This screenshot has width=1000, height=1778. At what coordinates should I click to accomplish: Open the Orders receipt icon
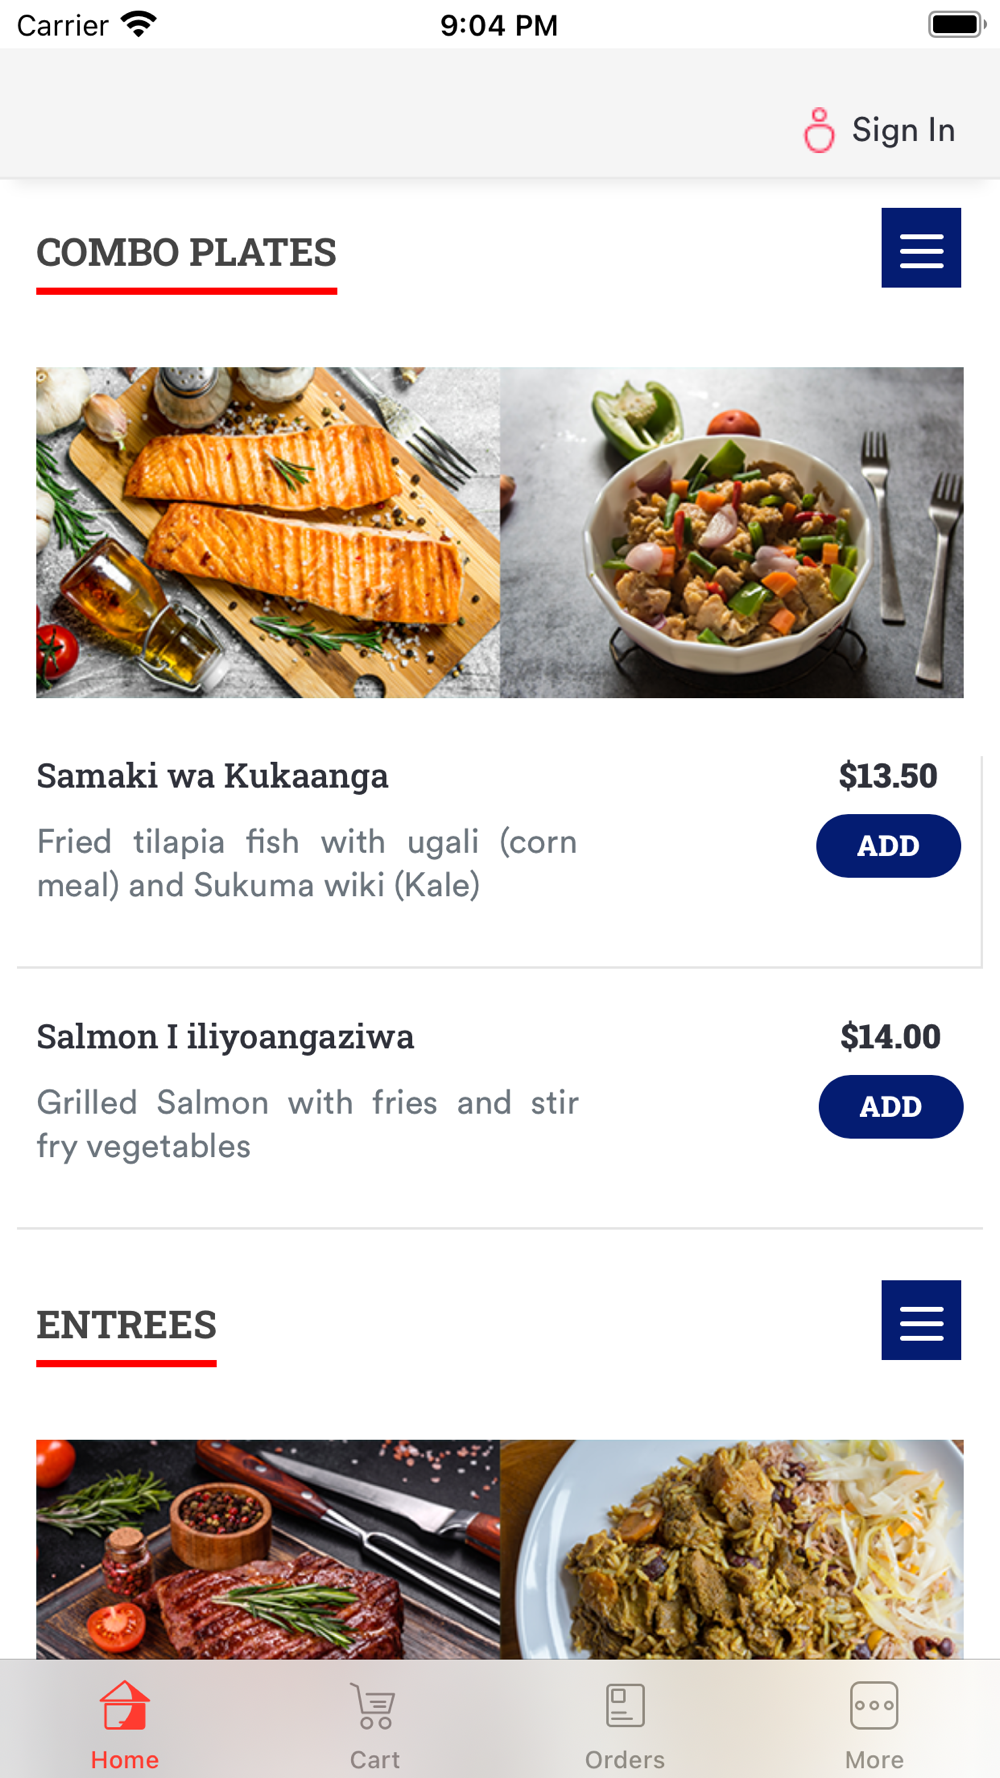(x=625, y=1706)
